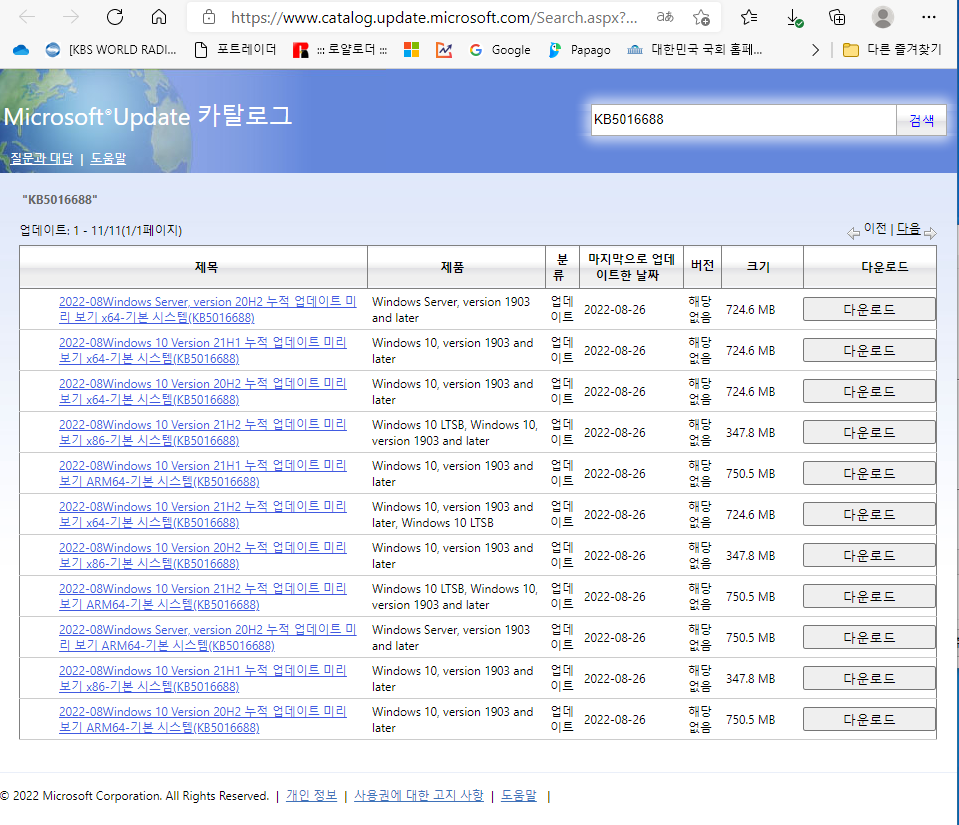Open Windows Server 20H2 x64 update link
This screenshot has height=825, width=959.
tap(207, 309)
